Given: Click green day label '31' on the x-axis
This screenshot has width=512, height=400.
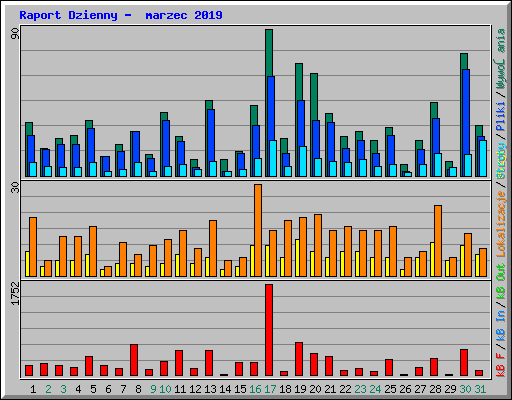Looking at the screenshot, I should (x=480, y=389).
